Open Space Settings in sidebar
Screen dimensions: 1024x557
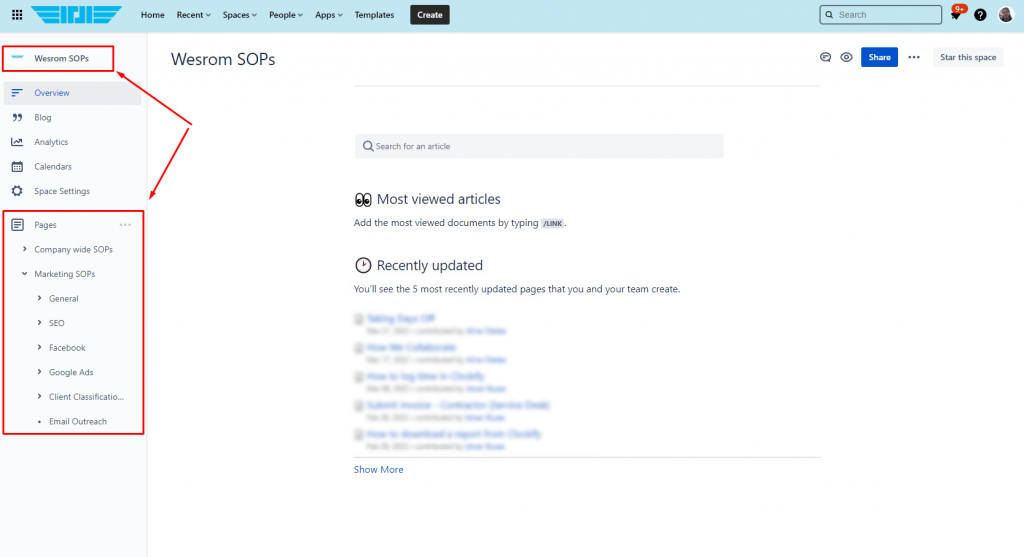point(62,191)
